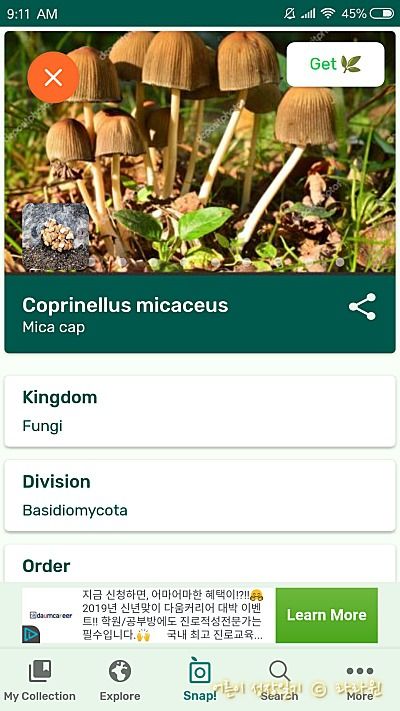Screen dimensions: 400x711
Task: Tap the Snap! camera icon
Action: tap(200, 670)
